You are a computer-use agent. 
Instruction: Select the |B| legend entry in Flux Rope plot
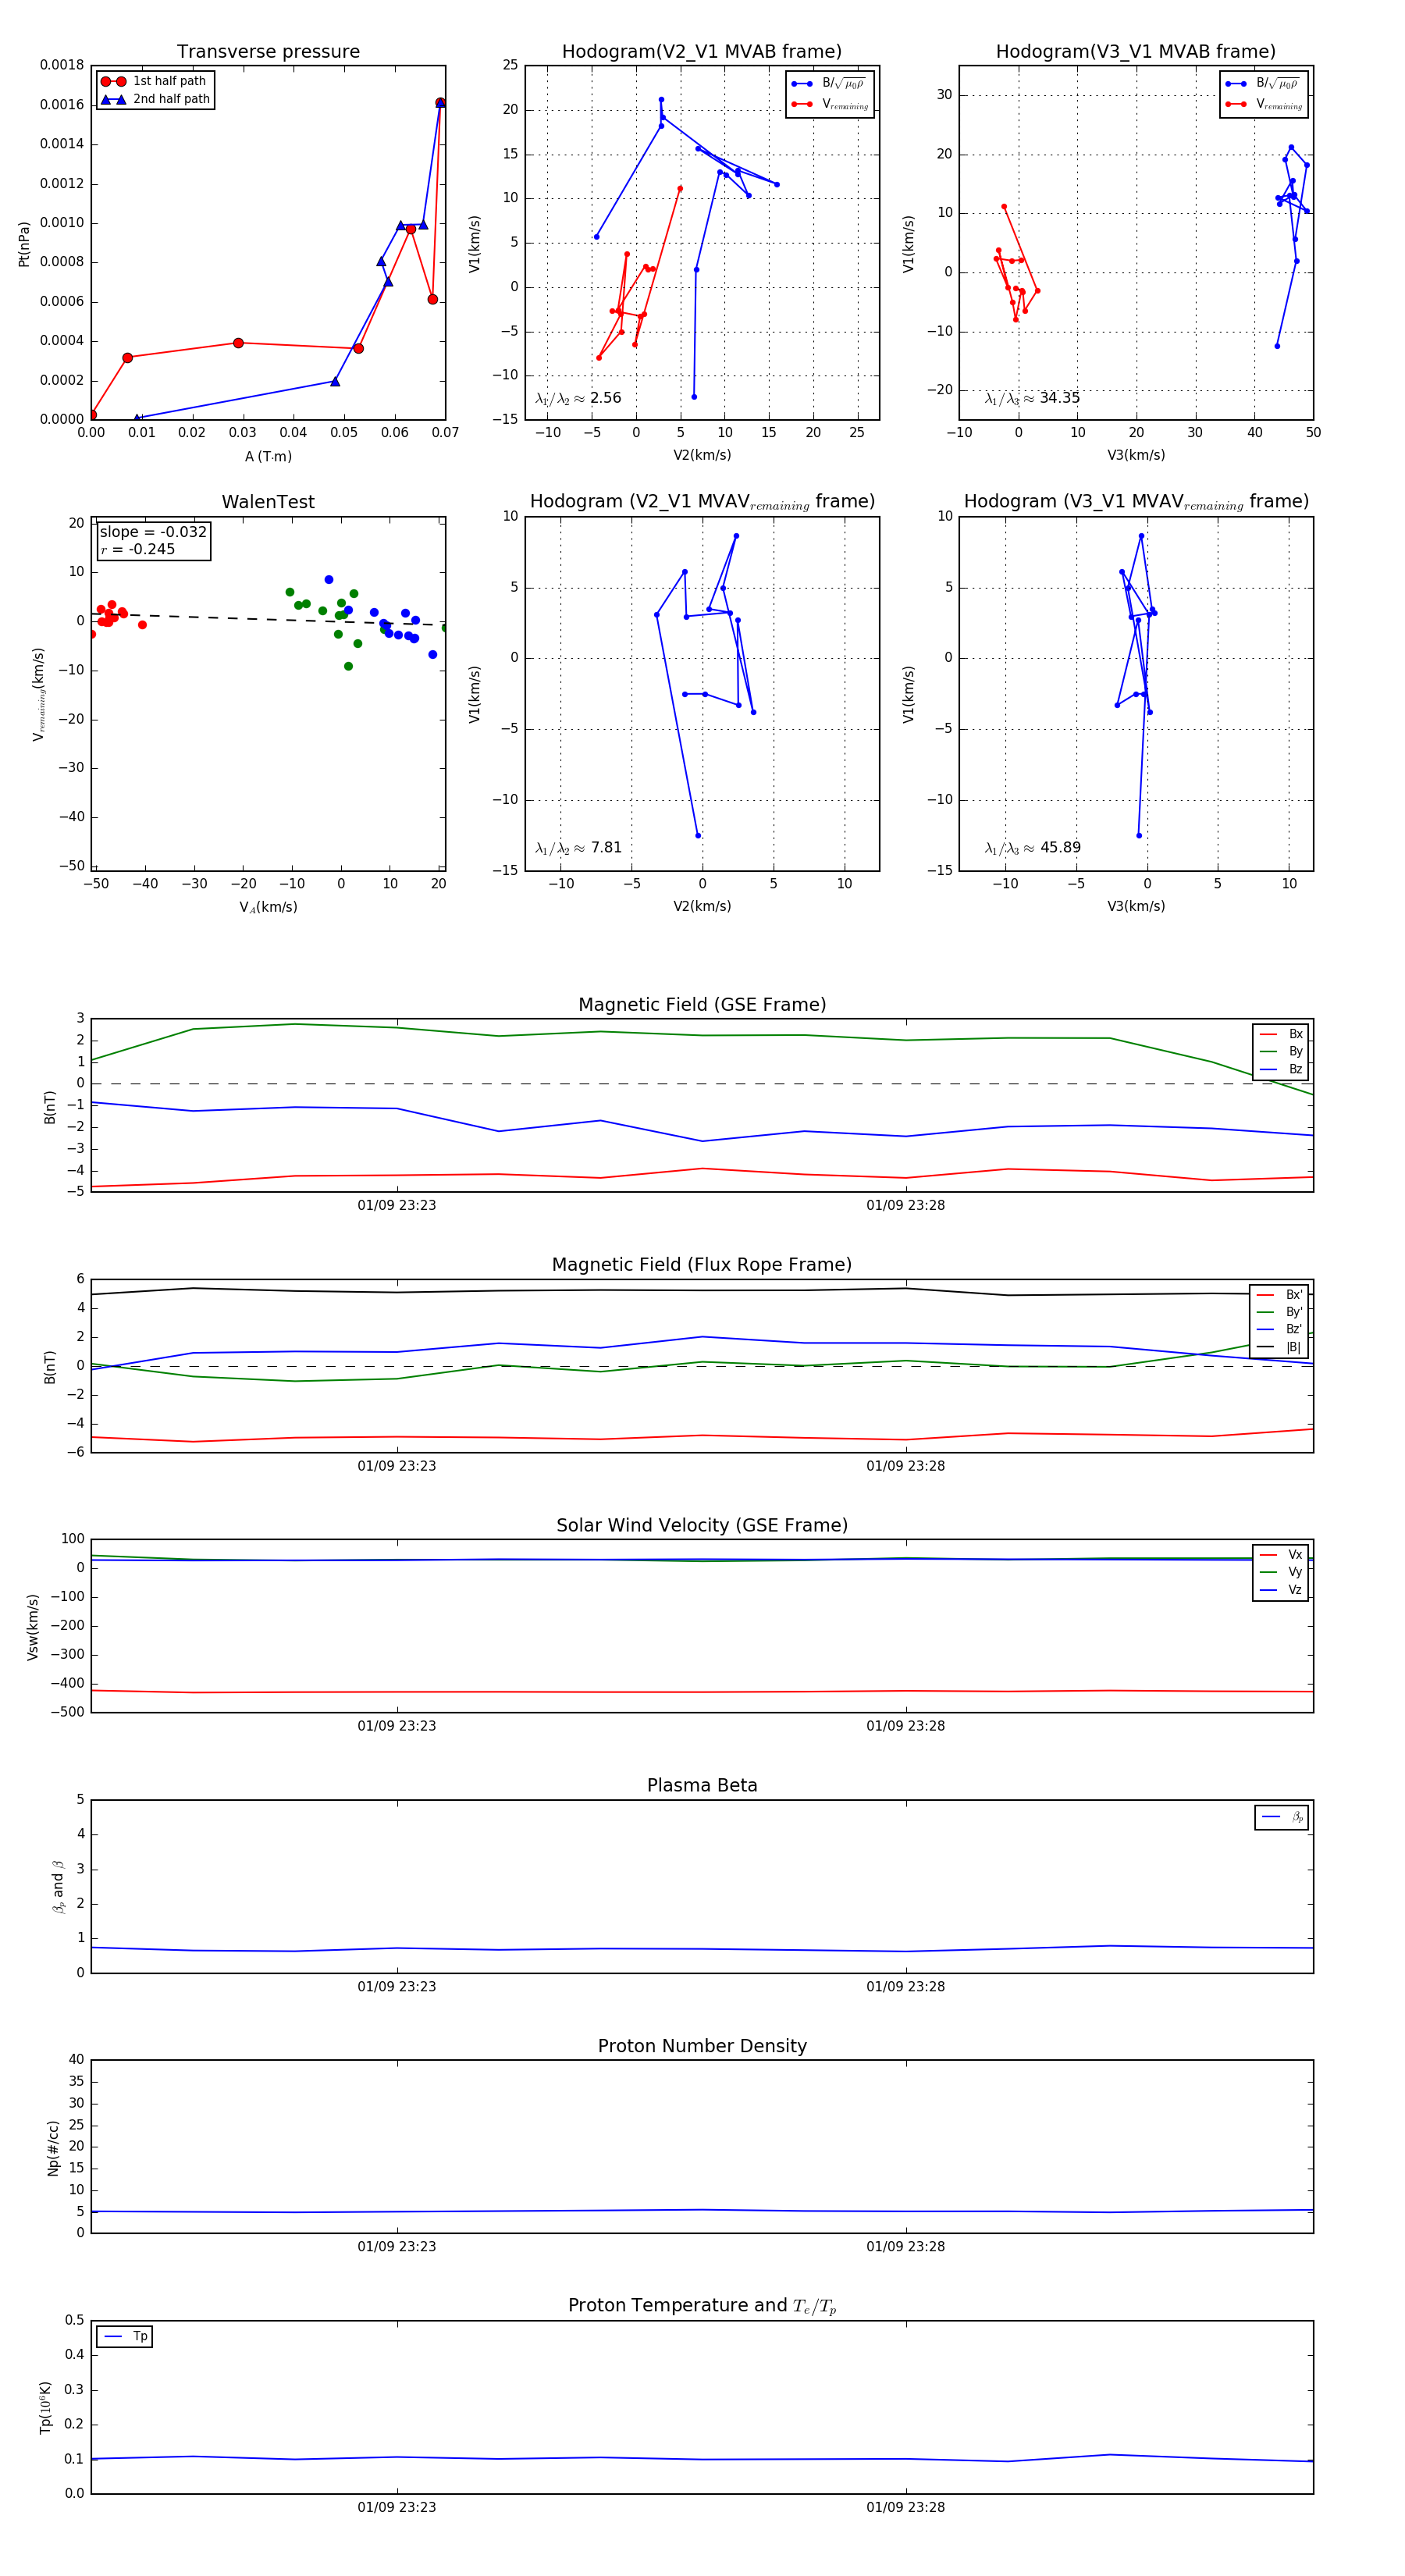[1279, 1347]
